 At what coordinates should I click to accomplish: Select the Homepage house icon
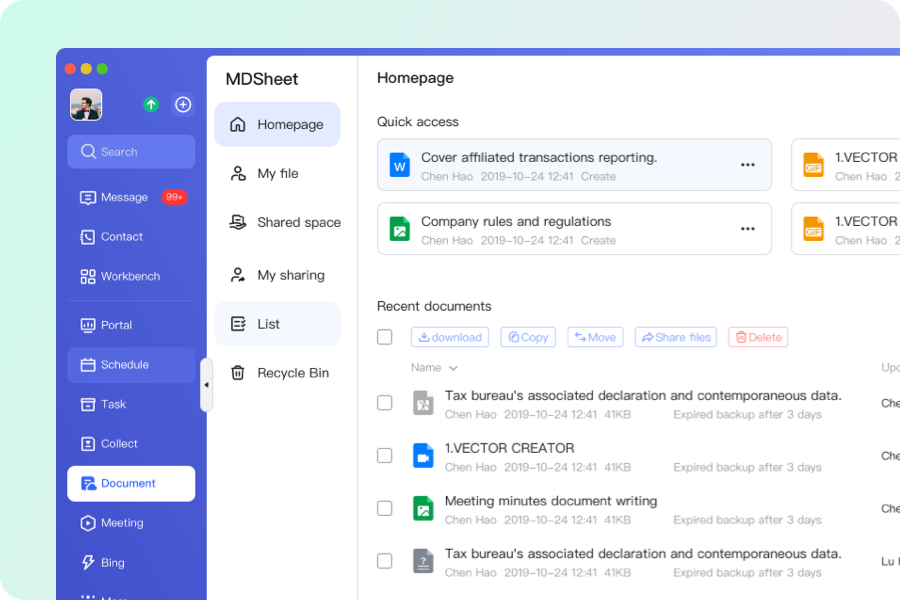[238, 124]
